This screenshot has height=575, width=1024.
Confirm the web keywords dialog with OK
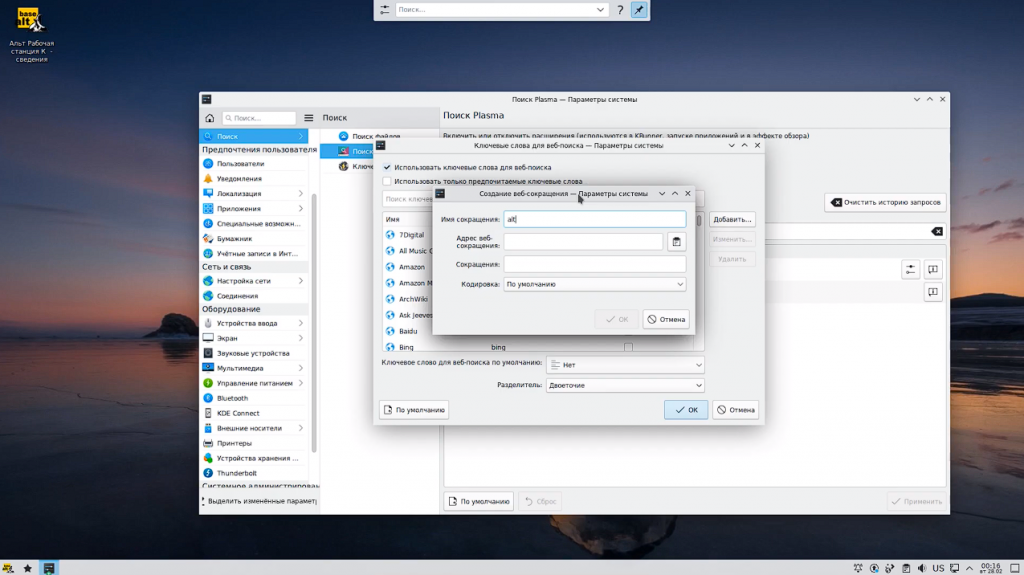coord(686,410)
